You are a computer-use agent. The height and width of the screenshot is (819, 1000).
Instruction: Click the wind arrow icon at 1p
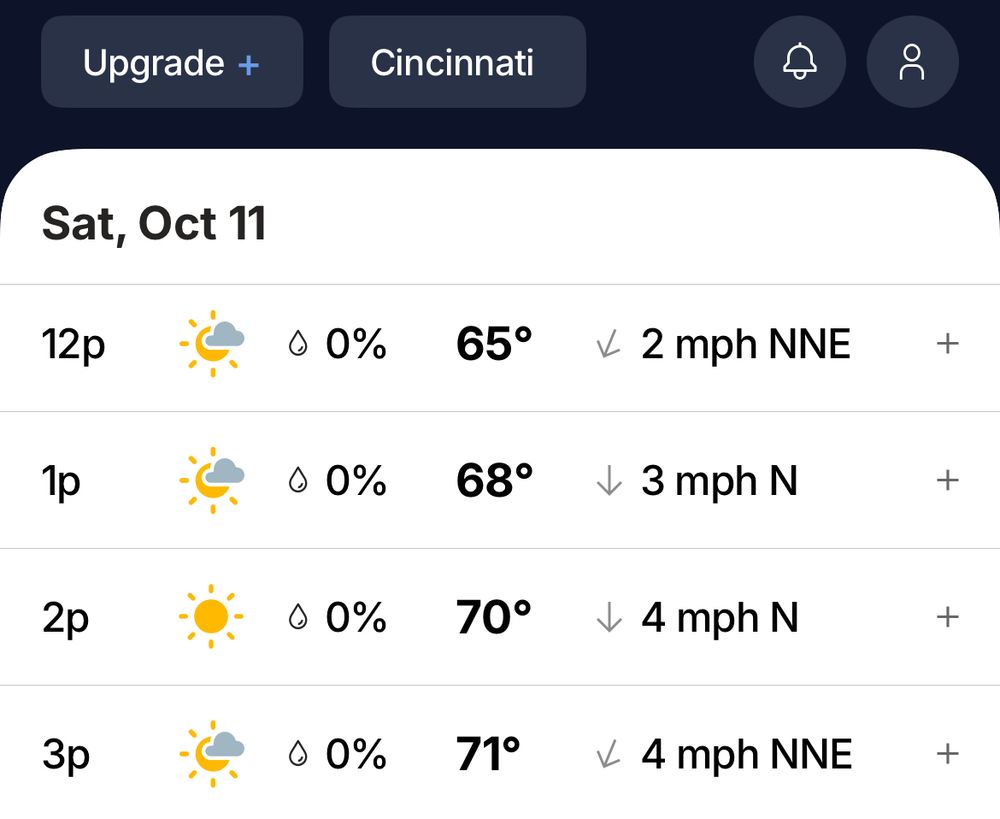[x=608, y=482]
